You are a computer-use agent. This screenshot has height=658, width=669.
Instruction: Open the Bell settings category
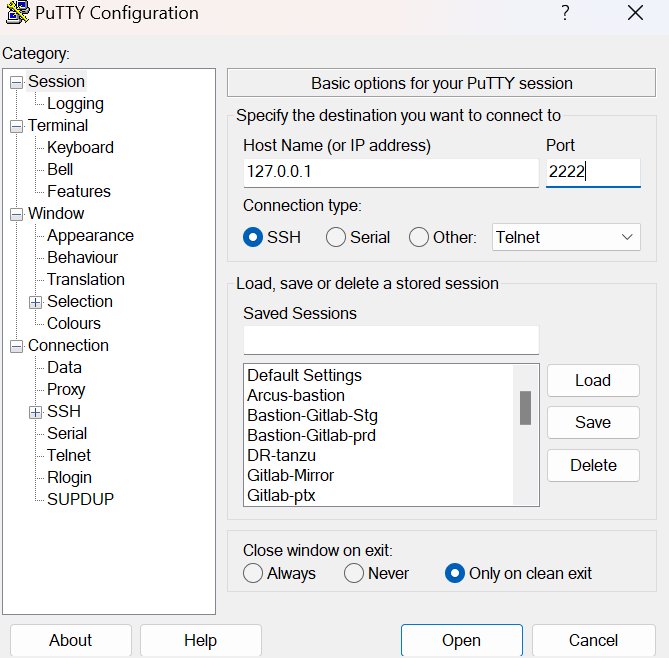tap(60, 169)
